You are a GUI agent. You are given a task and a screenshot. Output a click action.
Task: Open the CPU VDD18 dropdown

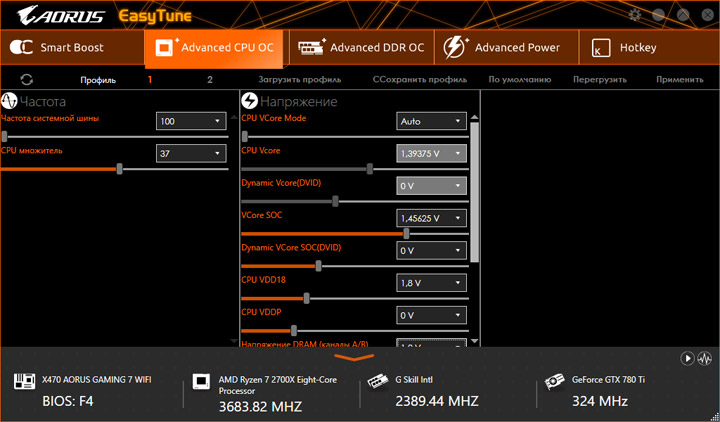(x=431, y=283)
